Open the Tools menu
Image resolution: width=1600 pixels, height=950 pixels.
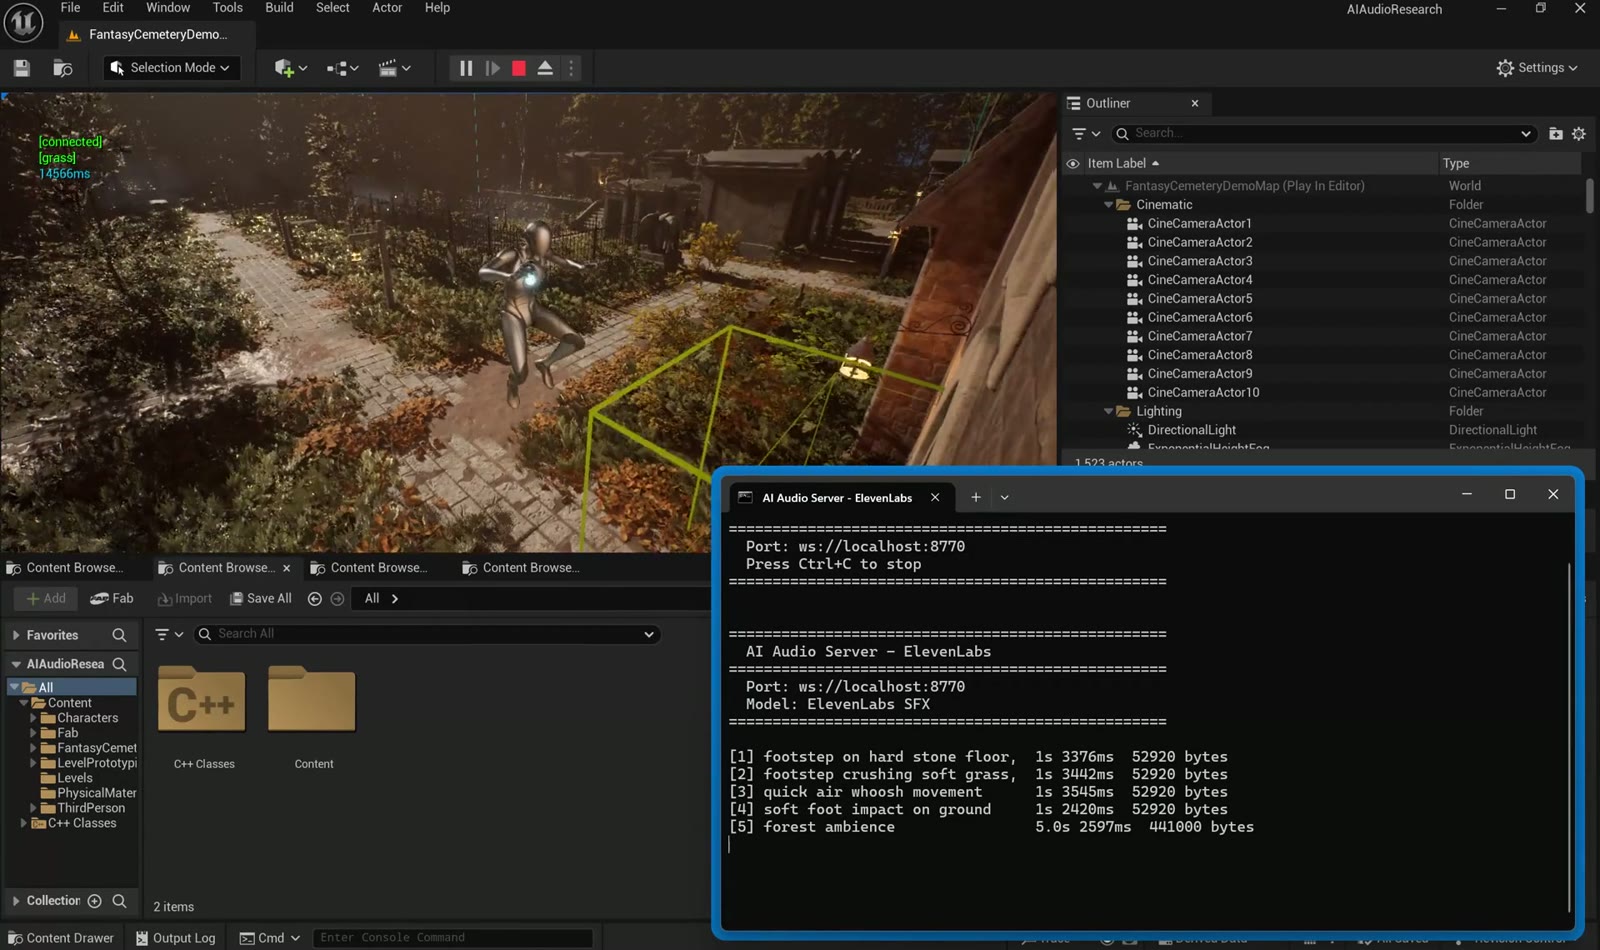pyautogui.click(x=228, y=8)
